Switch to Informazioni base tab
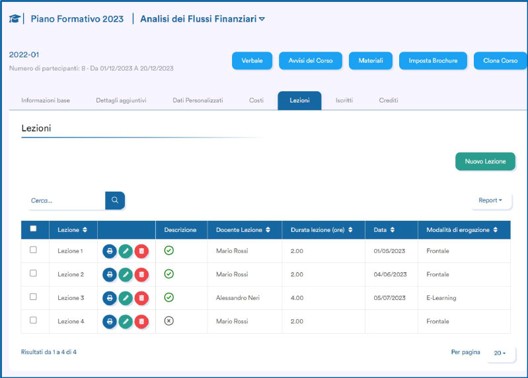This screenshot has height=378, width=528. click(x=45, y=100)
